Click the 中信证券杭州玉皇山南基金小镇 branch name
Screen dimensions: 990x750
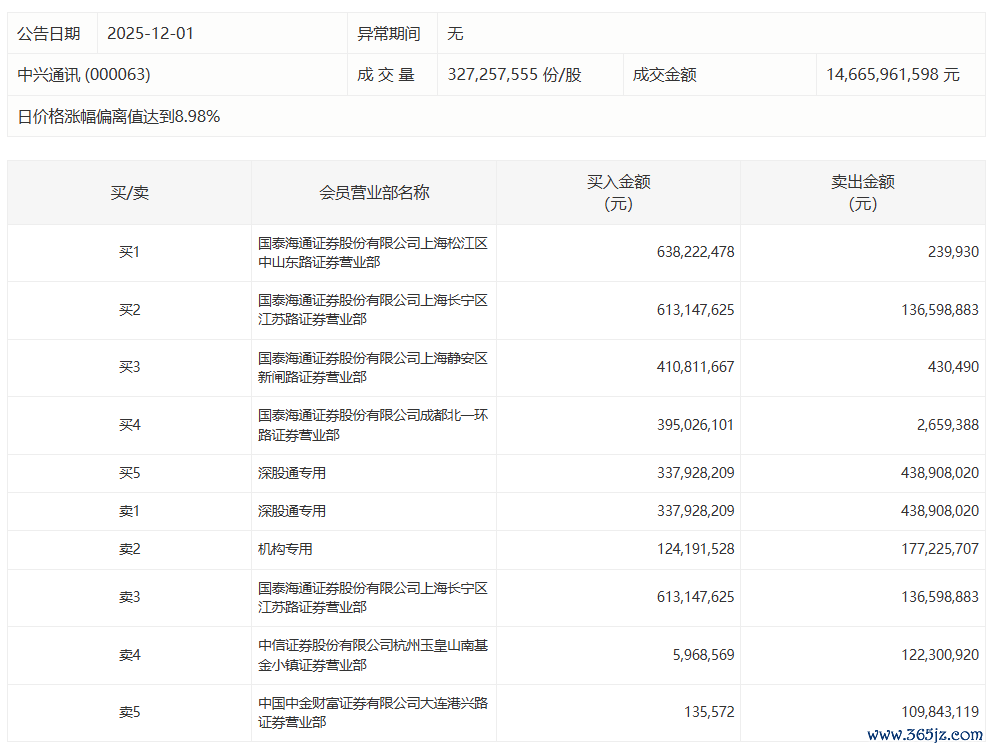pyautogui.click(x=373, y=655)
